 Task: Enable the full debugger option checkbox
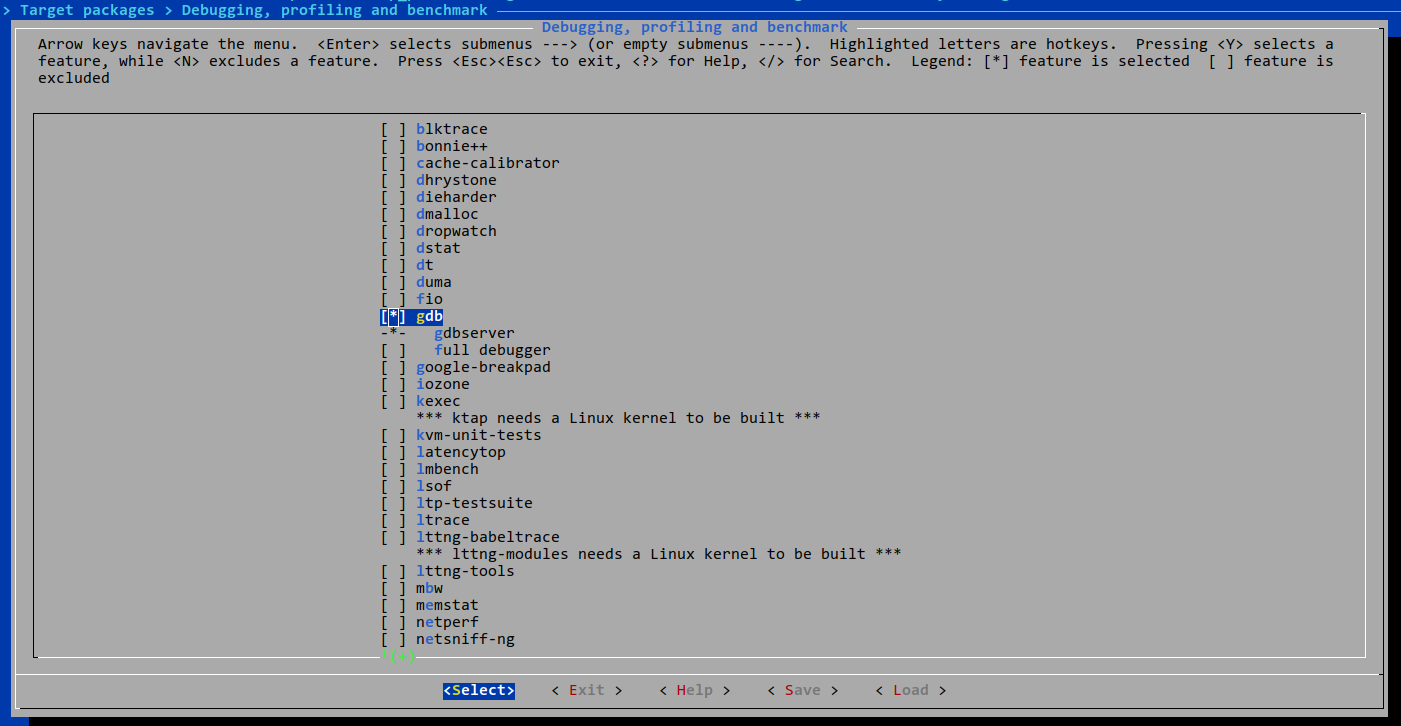coord(393,350)
